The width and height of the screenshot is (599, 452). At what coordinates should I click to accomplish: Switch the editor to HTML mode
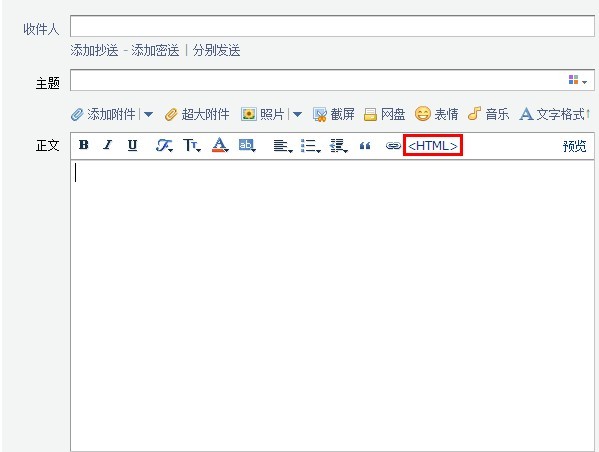click(433, 146)
